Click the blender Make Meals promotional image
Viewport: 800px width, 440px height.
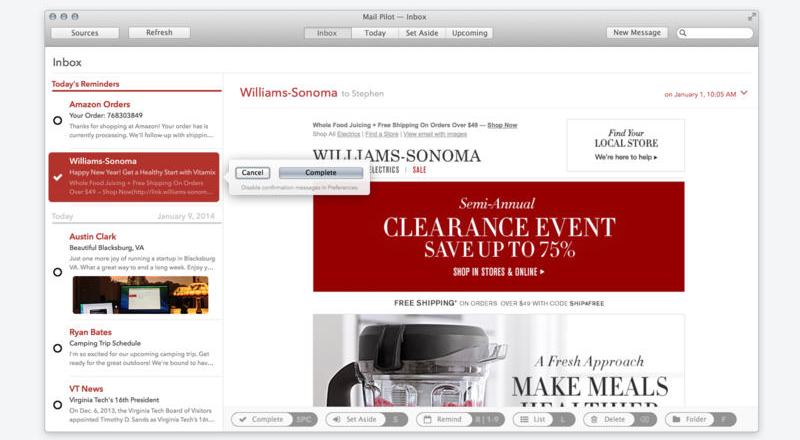pyautogui.click(x=498, y=360)
